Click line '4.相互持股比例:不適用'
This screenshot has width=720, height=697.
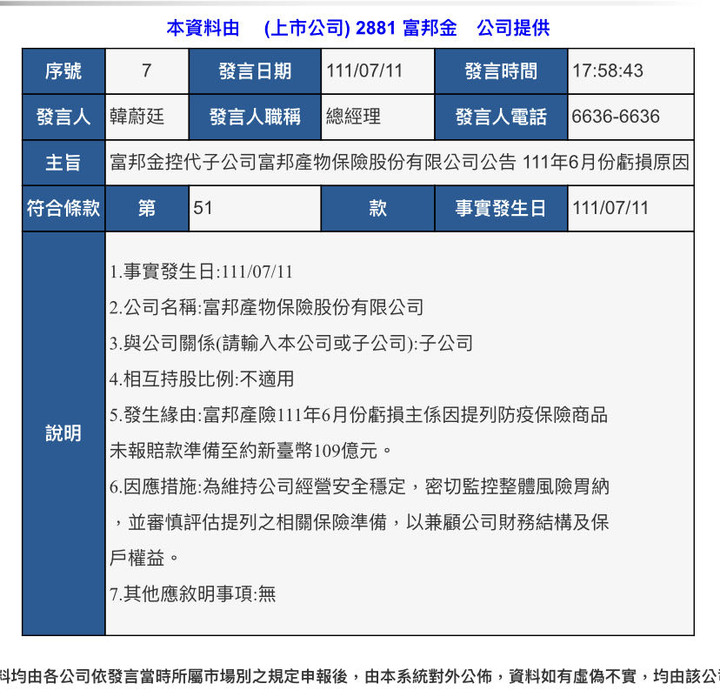202,379
